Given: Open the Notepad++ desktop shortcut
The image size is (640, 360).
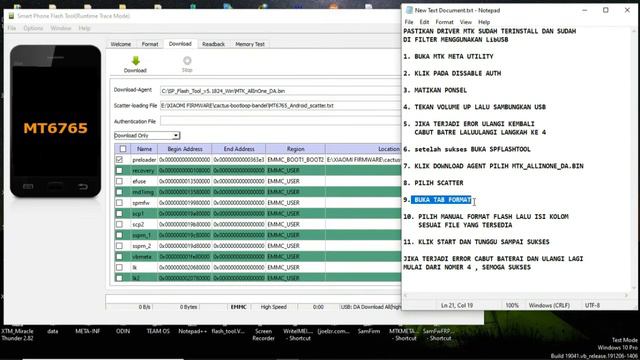Looking at the screenshot, I should click(x=192, y=331).
